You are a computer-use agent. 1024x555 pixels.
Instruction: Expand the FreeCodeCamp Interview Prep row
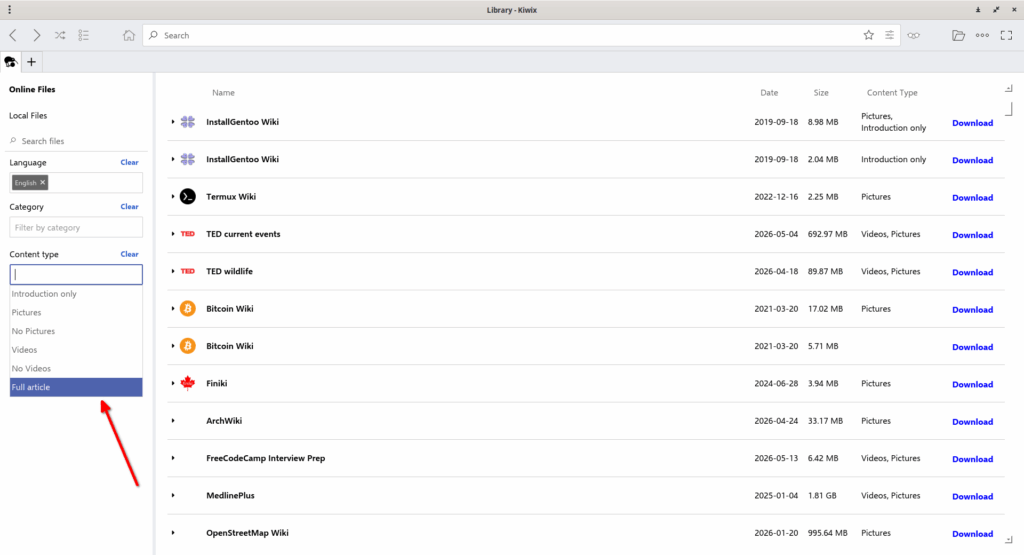click(173, 458)
